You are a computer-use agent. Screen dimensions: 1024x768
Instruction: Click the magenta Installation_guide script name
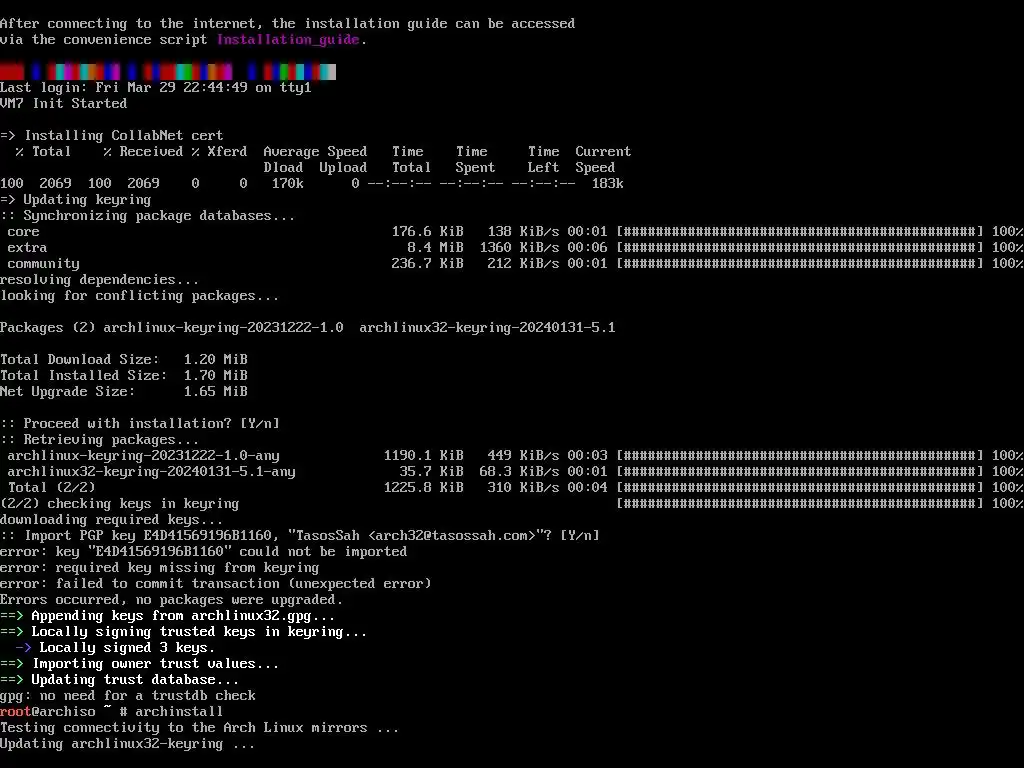coord(288,40)
